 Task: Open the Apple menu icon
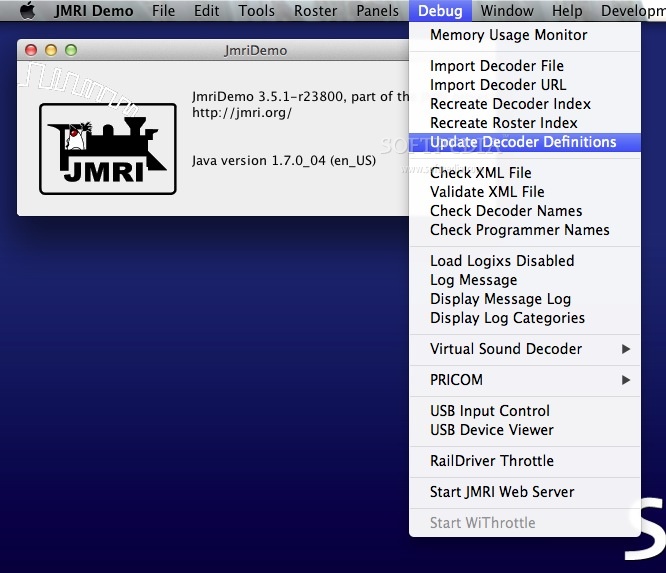pos(28,10)
